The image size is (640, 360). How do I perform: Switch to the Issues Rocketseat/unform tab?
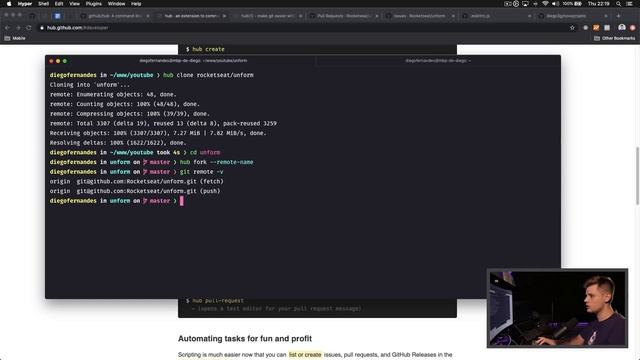pyautogui.click(x=420, y=16)
